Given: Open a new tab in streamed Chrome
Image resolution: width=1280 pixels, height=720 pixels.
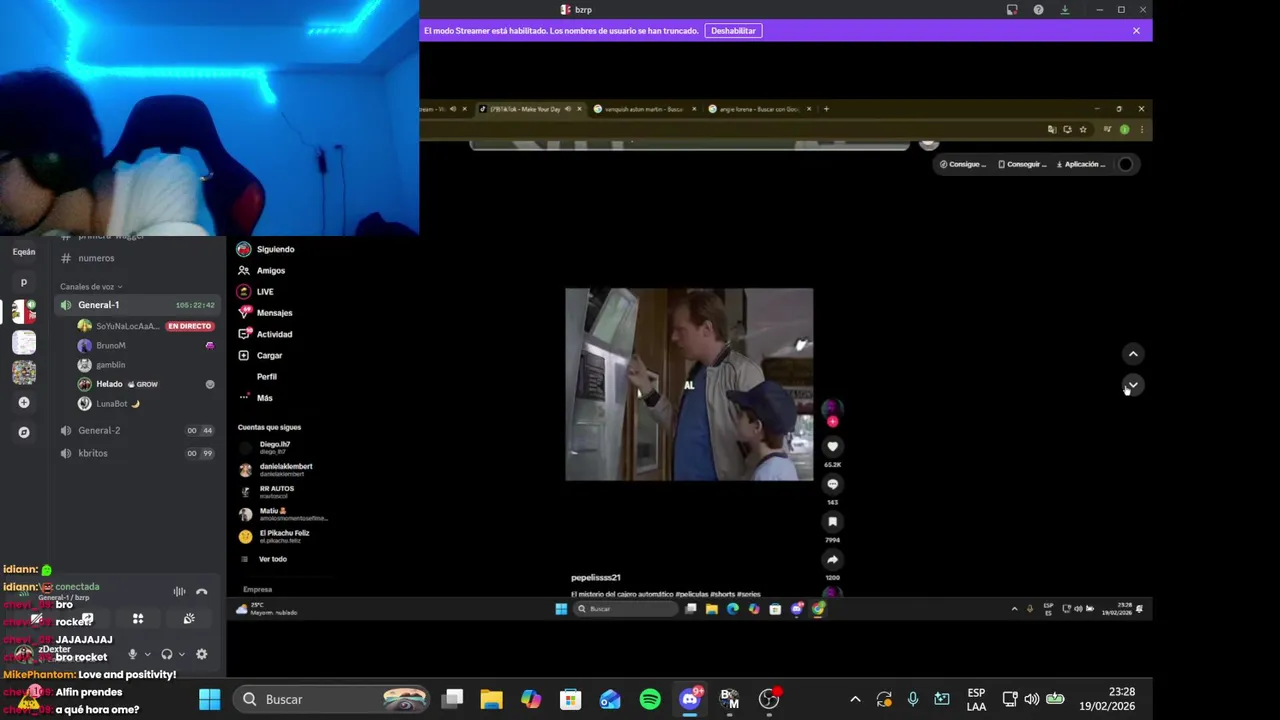Looking at the screenshot, I should [x=826, y=109].
